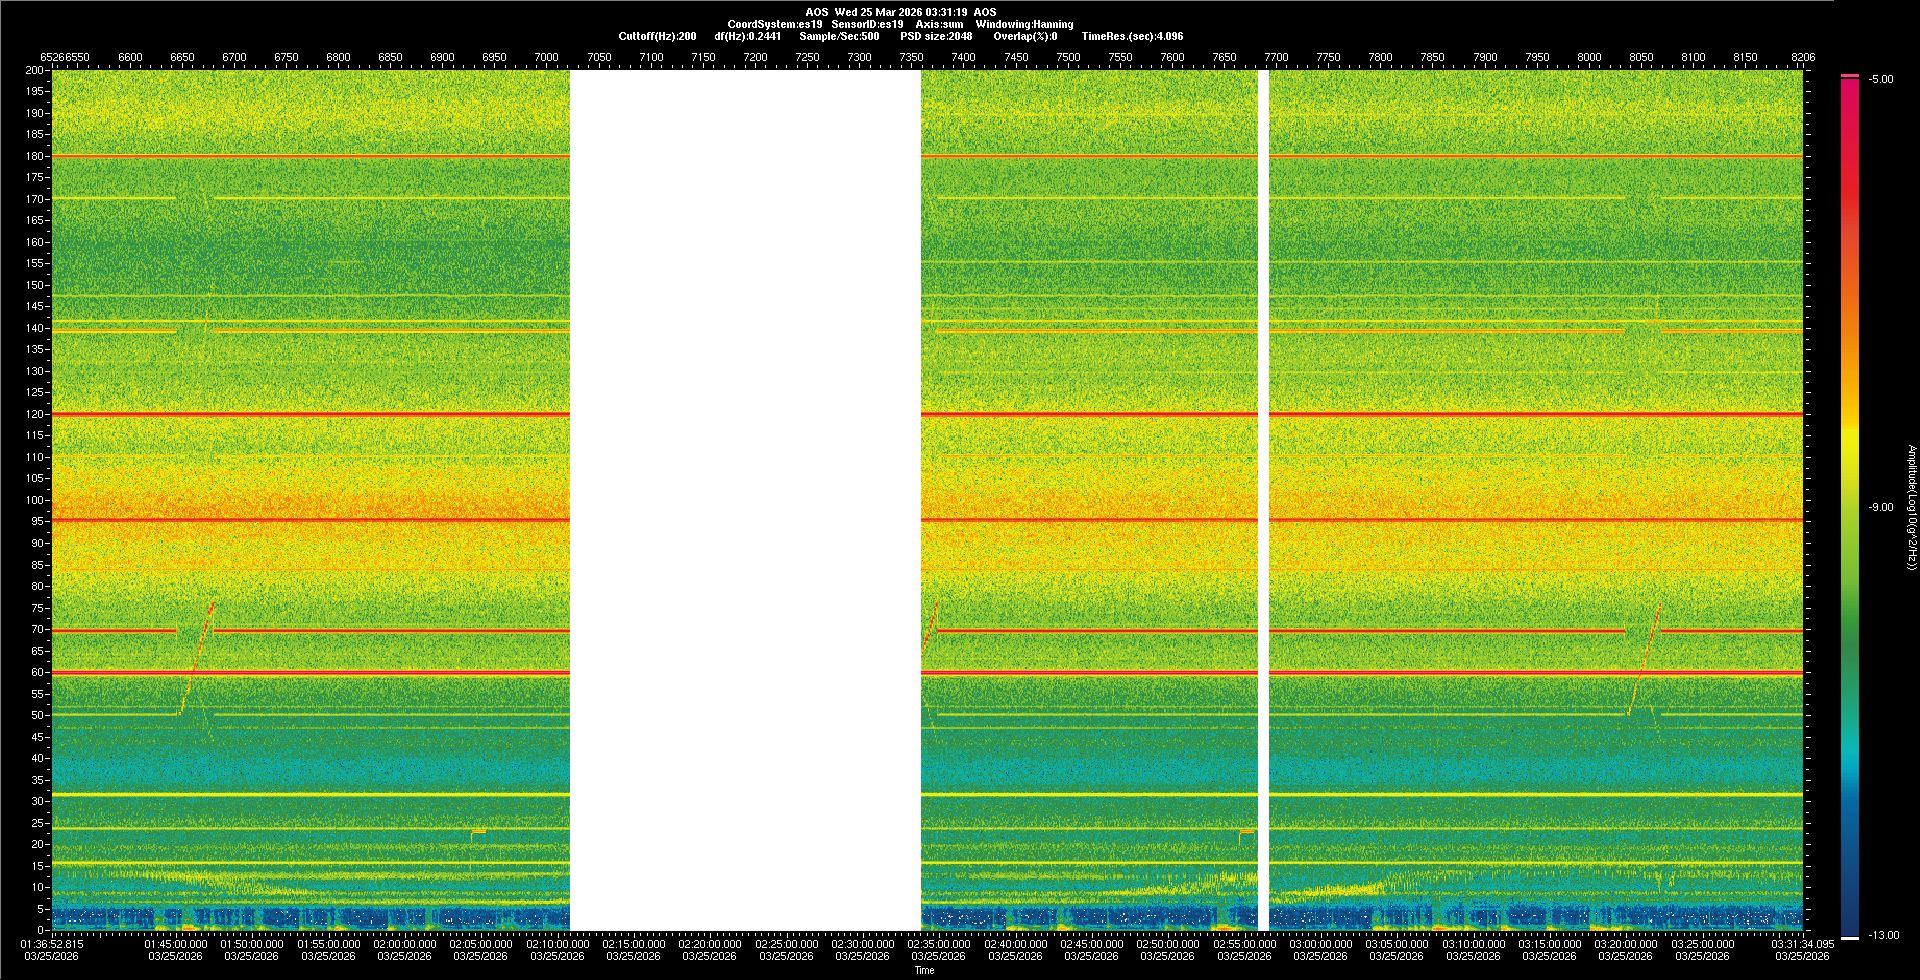The width and height of the screenshot is (1920, 980).
Task: Click the Sample/Sec:500 header text
Action: 839,36
